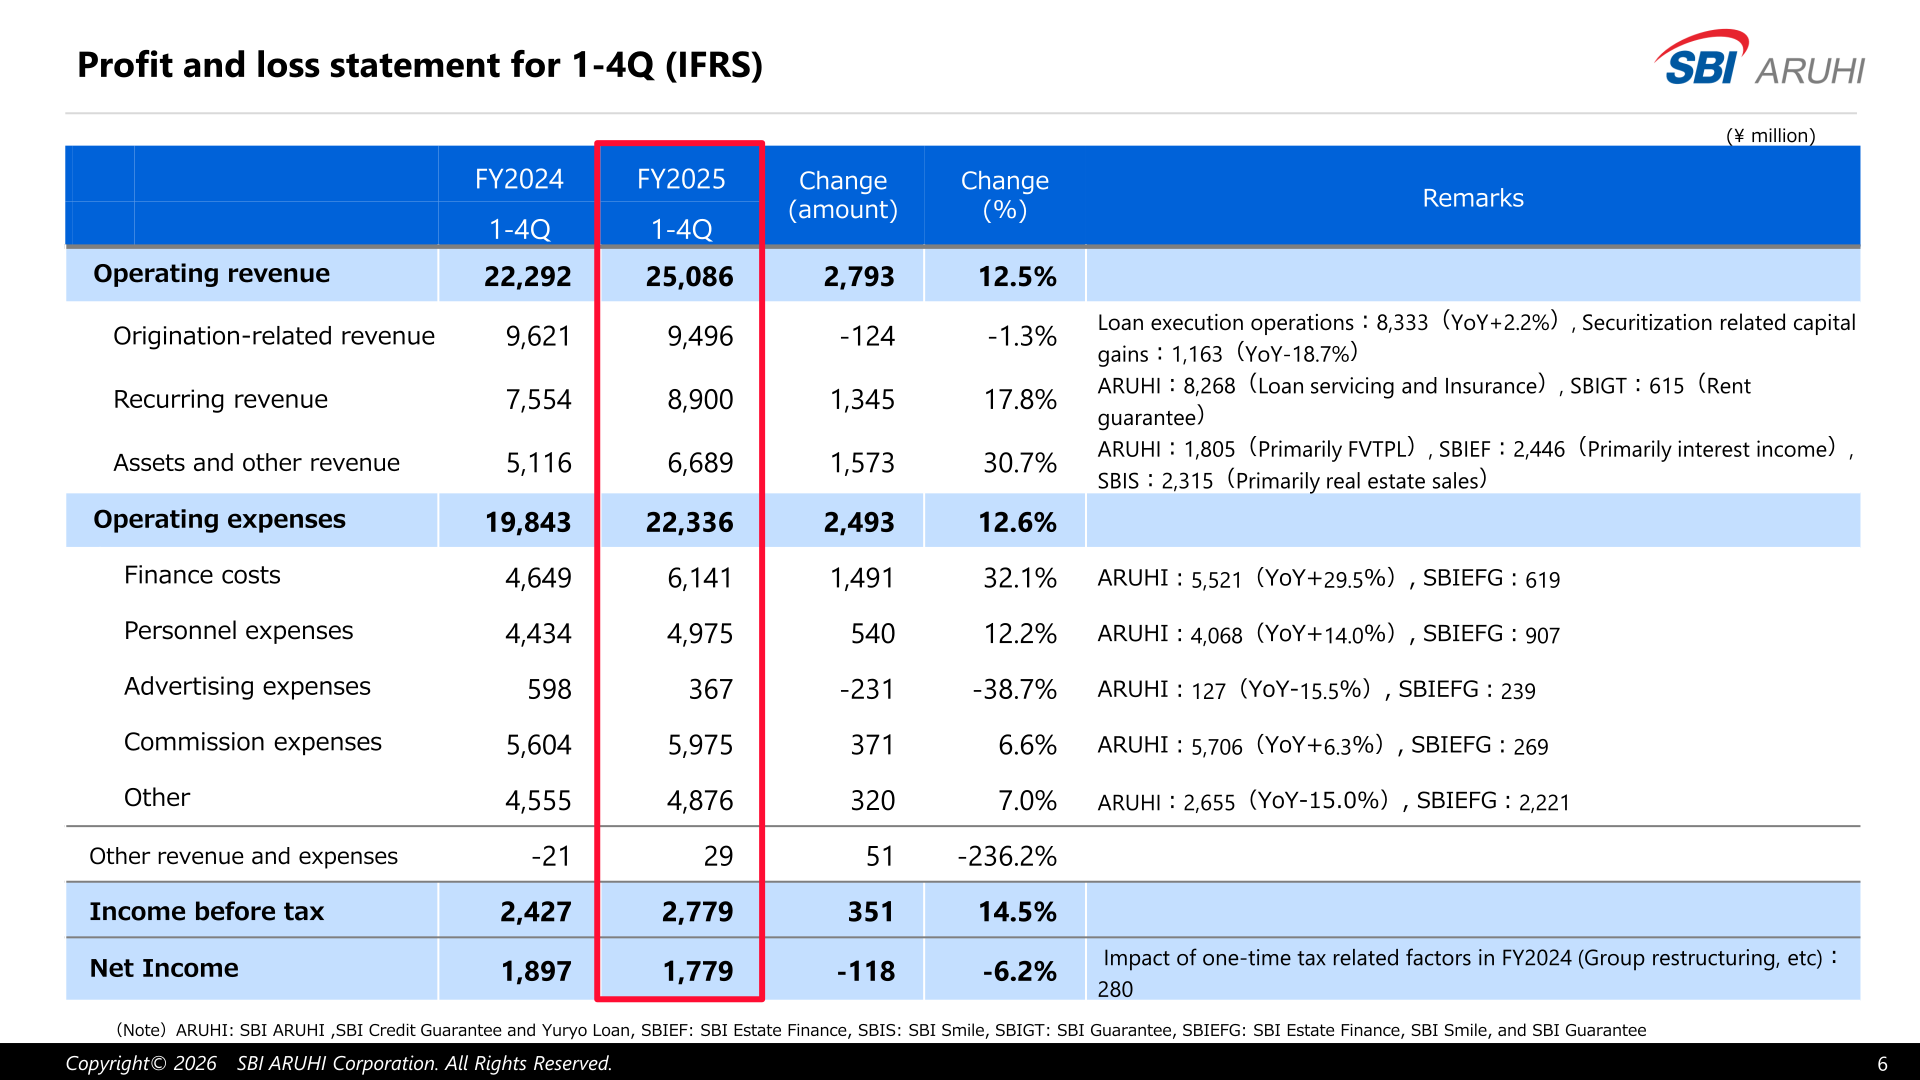
Task: Select 'Other revenue and expenses' label
Action: [243, 856]
